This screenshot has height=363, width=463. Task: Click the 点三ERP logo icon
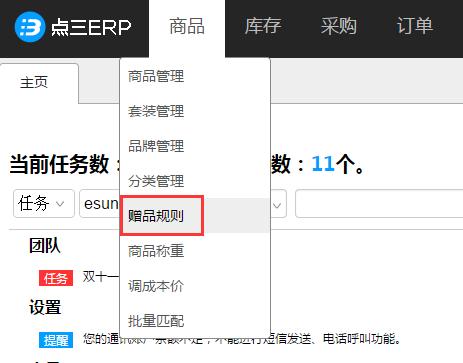[30, 27]
